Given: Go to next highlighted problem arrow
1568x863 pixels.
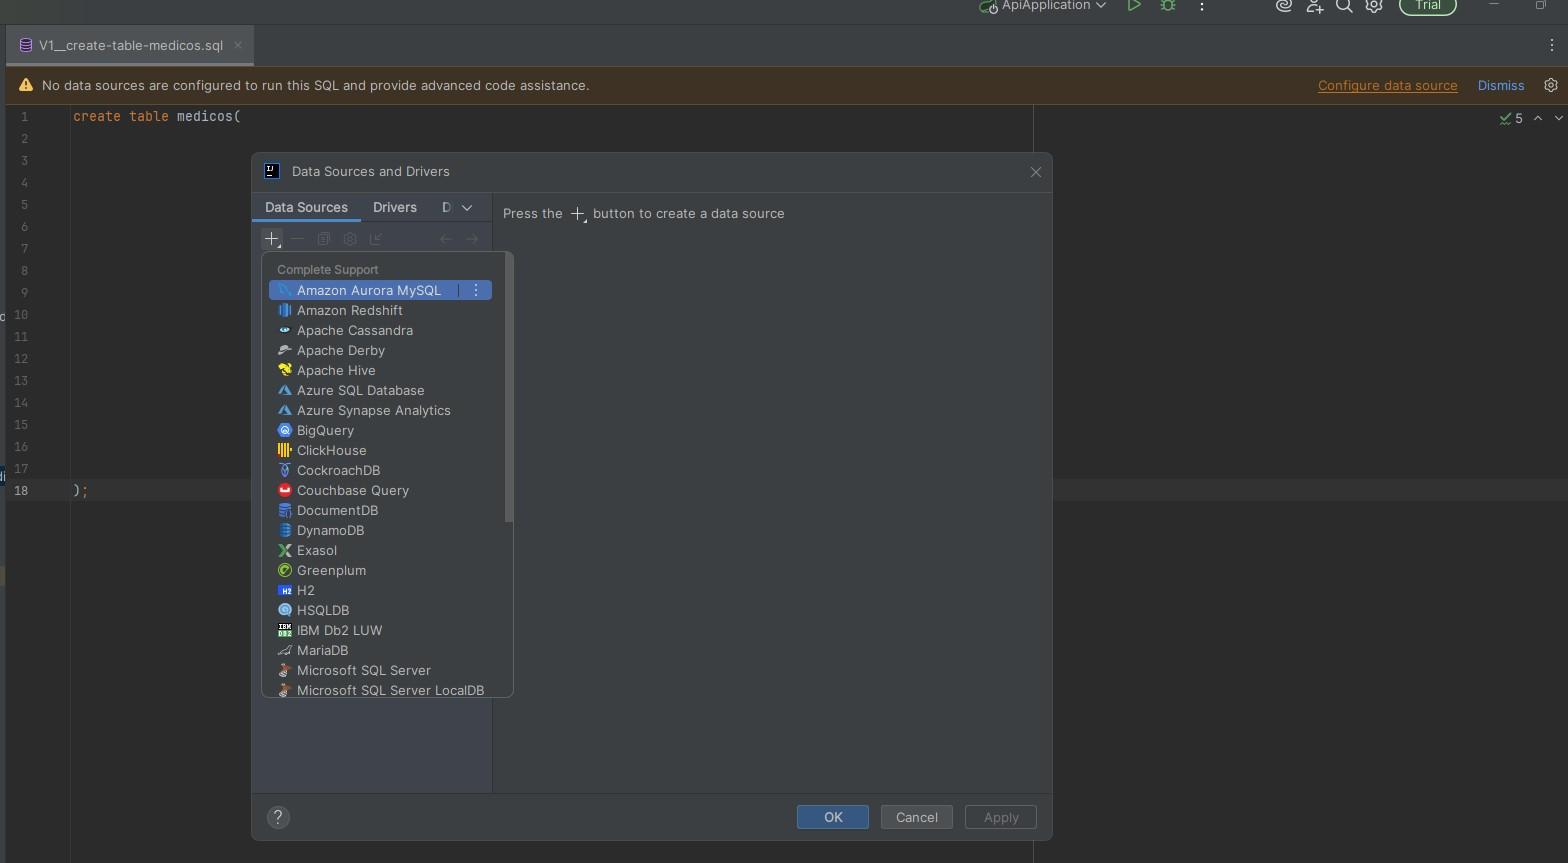Looking at the screenshot, I should [1558, 118].
